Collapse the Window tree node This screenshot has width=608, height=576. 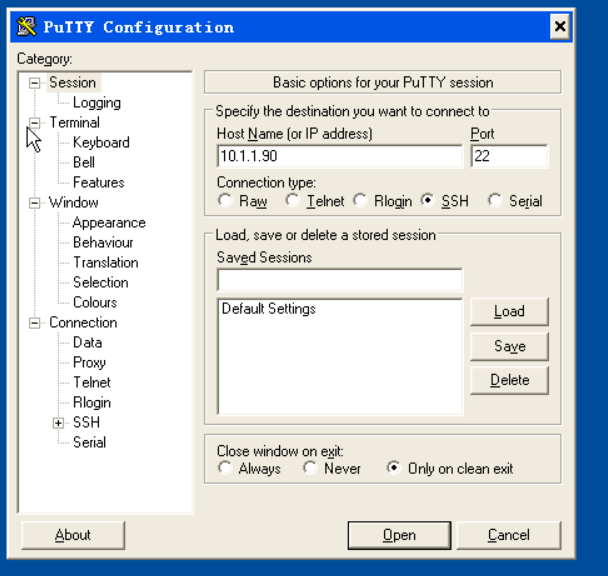[x=35, y=203]
